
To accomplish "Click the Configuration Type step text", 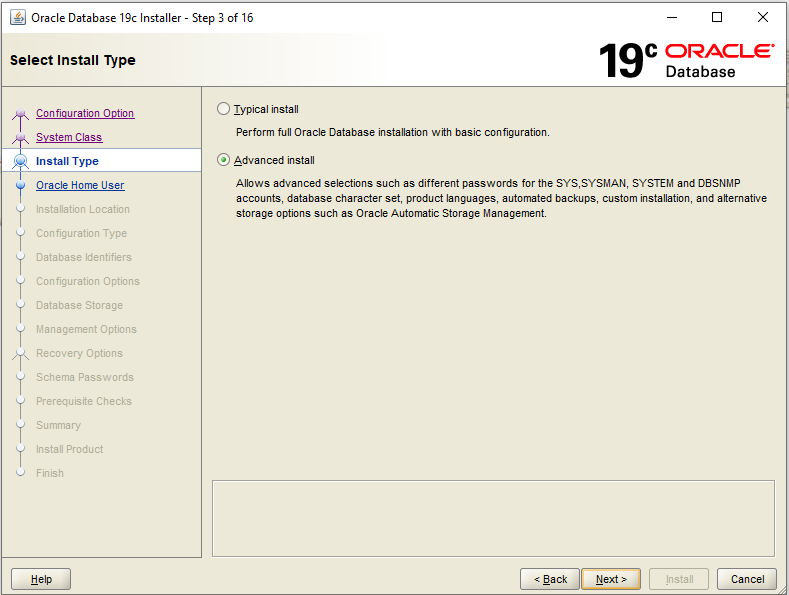I will click(x=81, y=234).
